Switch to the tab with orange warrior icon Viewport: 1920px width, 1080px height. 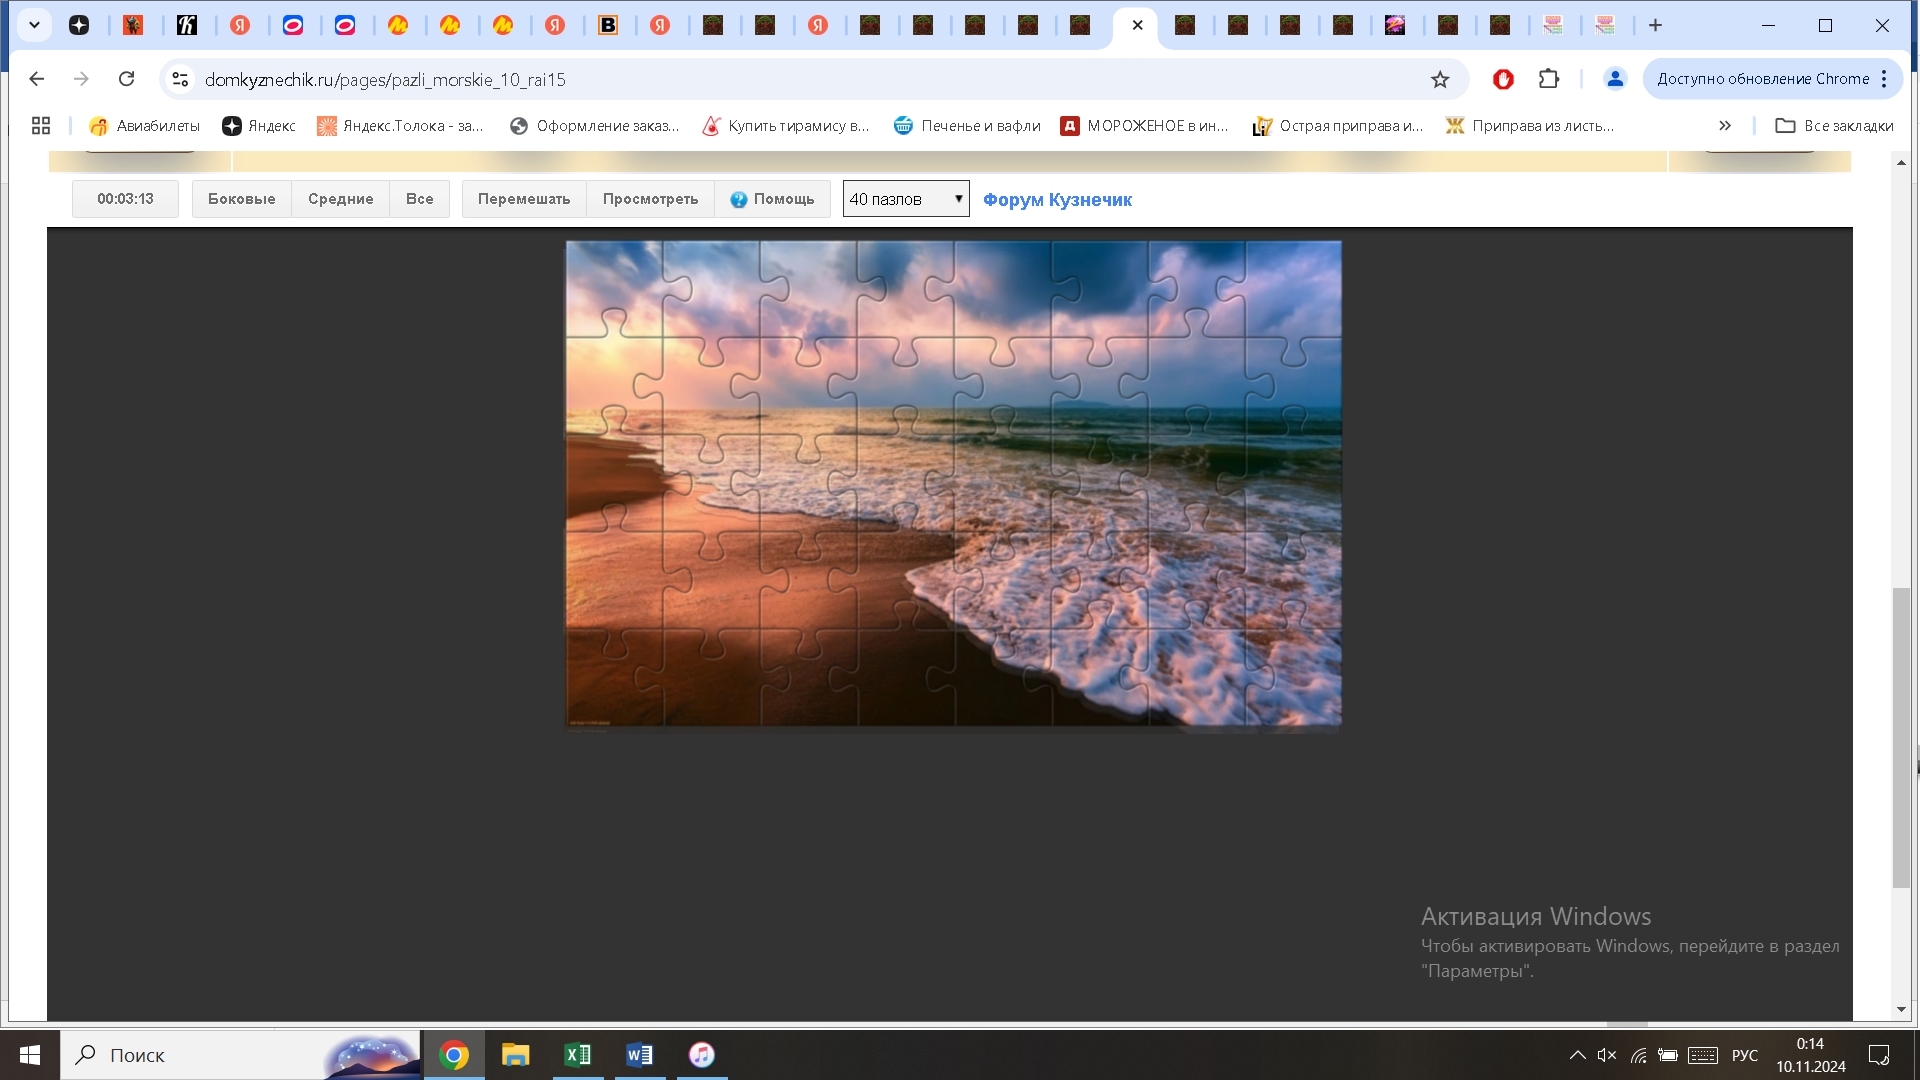pos(133,25)
